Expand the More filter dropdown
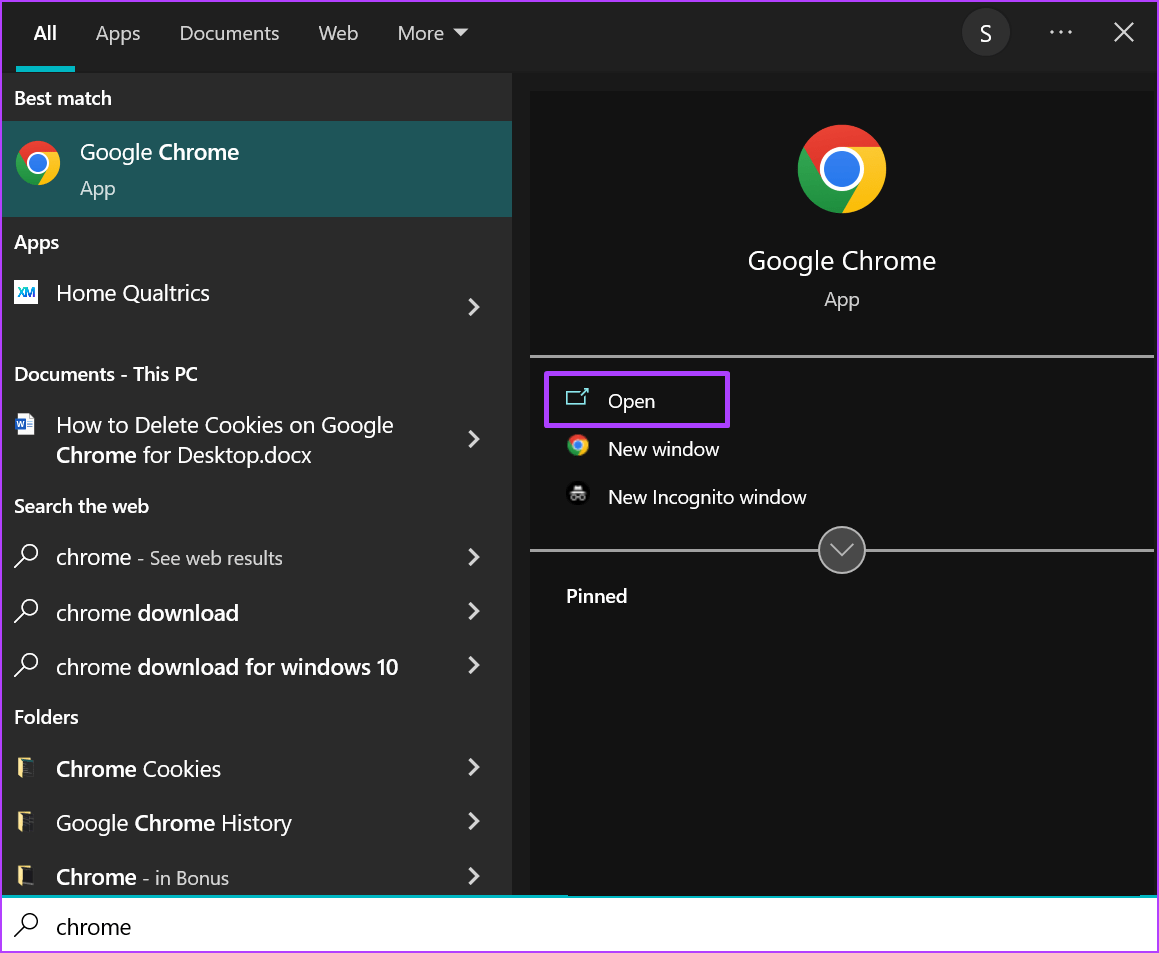1159x953 pixels. point(431,32)
